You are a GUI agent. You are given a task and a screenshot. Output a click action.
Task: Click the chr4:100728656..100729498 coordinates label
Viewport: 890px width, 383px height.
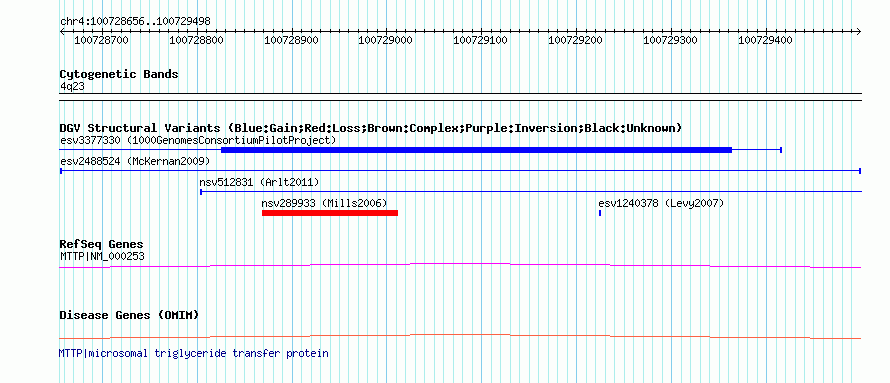[135, 22]
